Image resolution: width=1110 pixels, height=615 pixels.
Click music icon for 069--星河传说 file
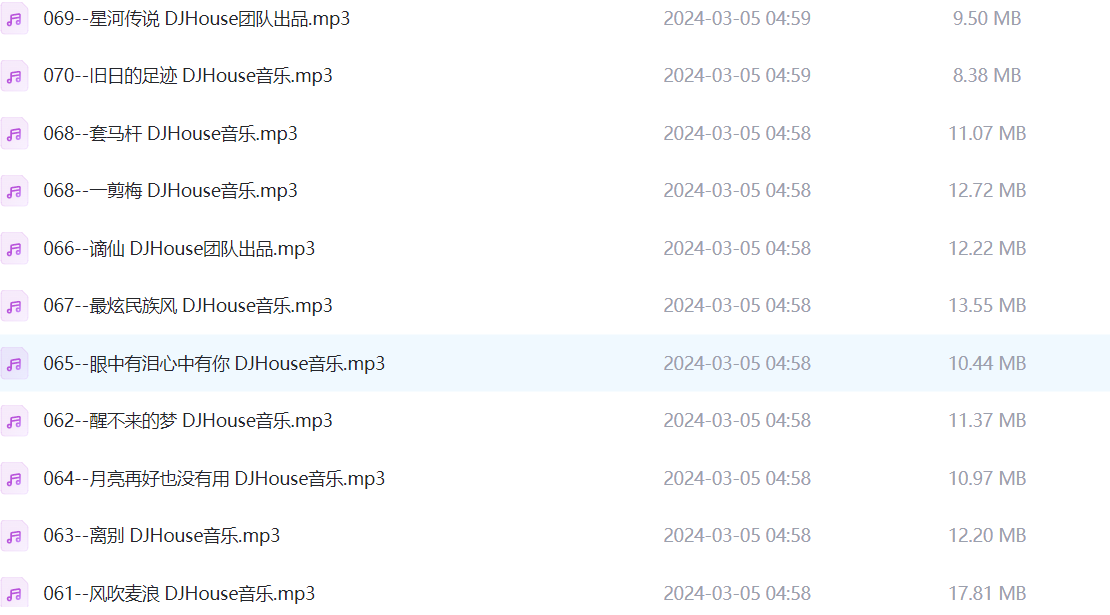[x=14, y=19]
